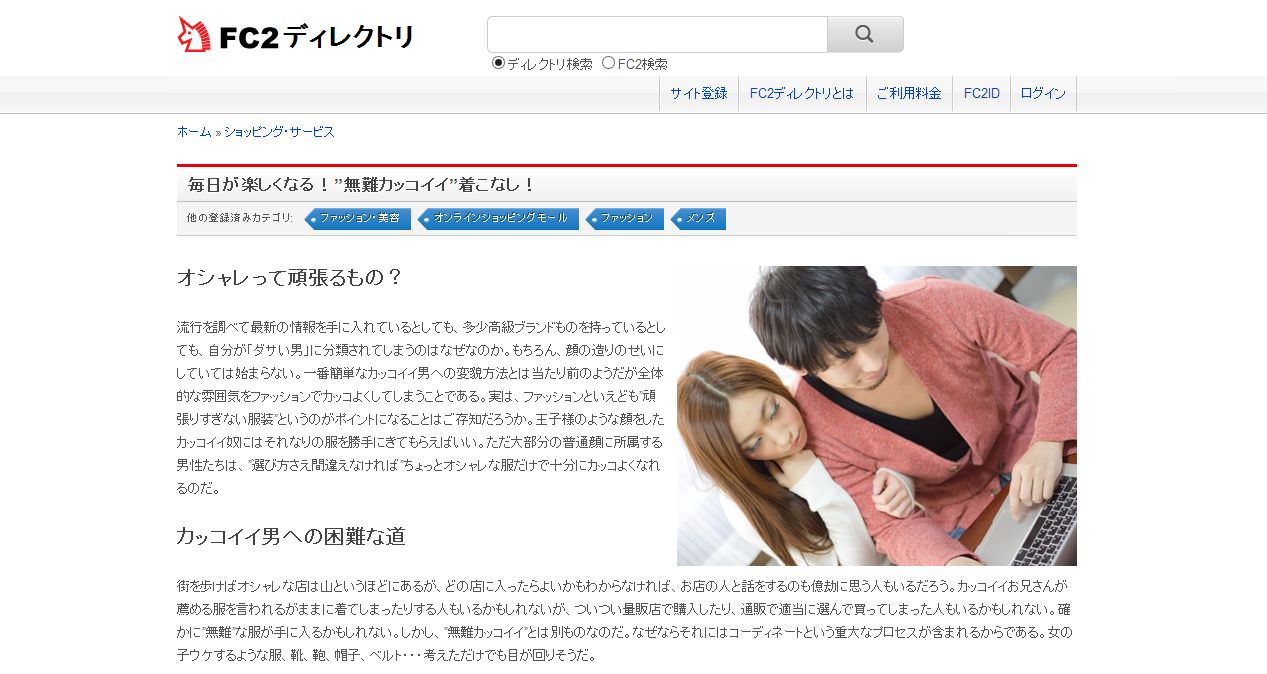This screenshot has height=674, width=1267.
Task: Select the ファッション category tag
Action: (x=625, y=218)
